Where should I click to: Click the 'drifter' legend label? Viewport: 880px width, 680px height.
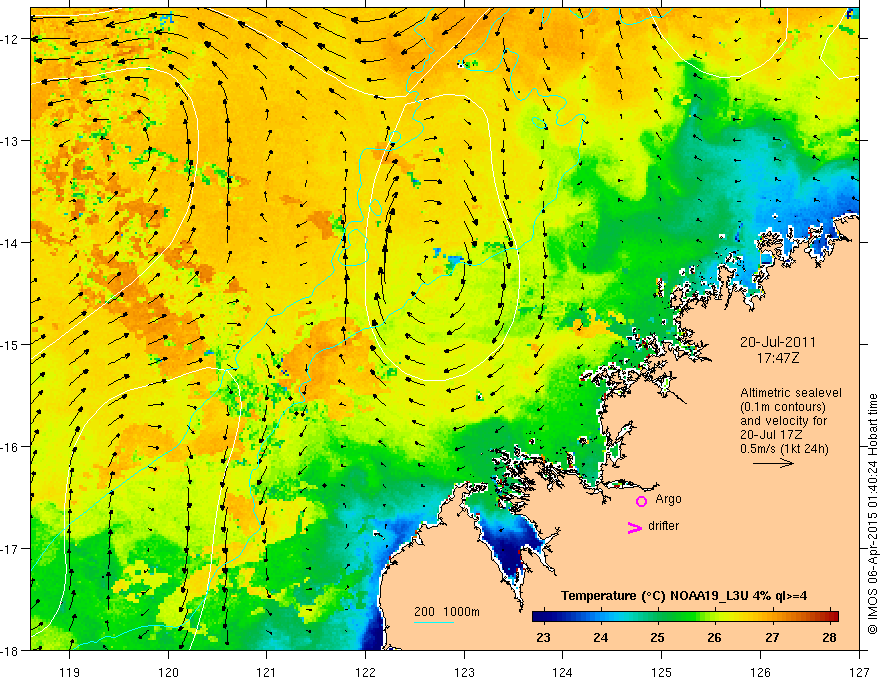(x=663, y=526)
